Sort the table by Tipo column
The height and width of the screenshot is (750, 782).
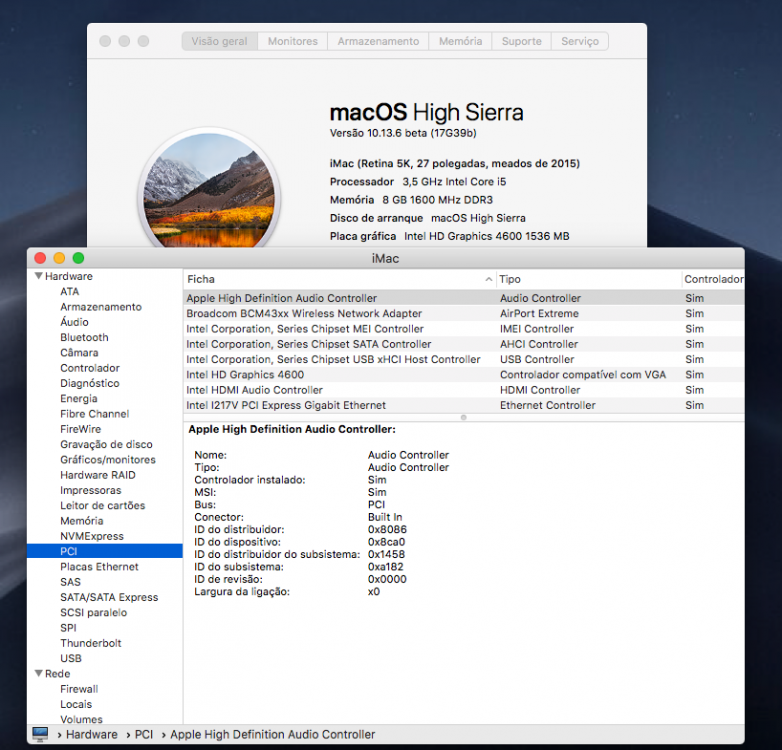click(x=588, y=279)
